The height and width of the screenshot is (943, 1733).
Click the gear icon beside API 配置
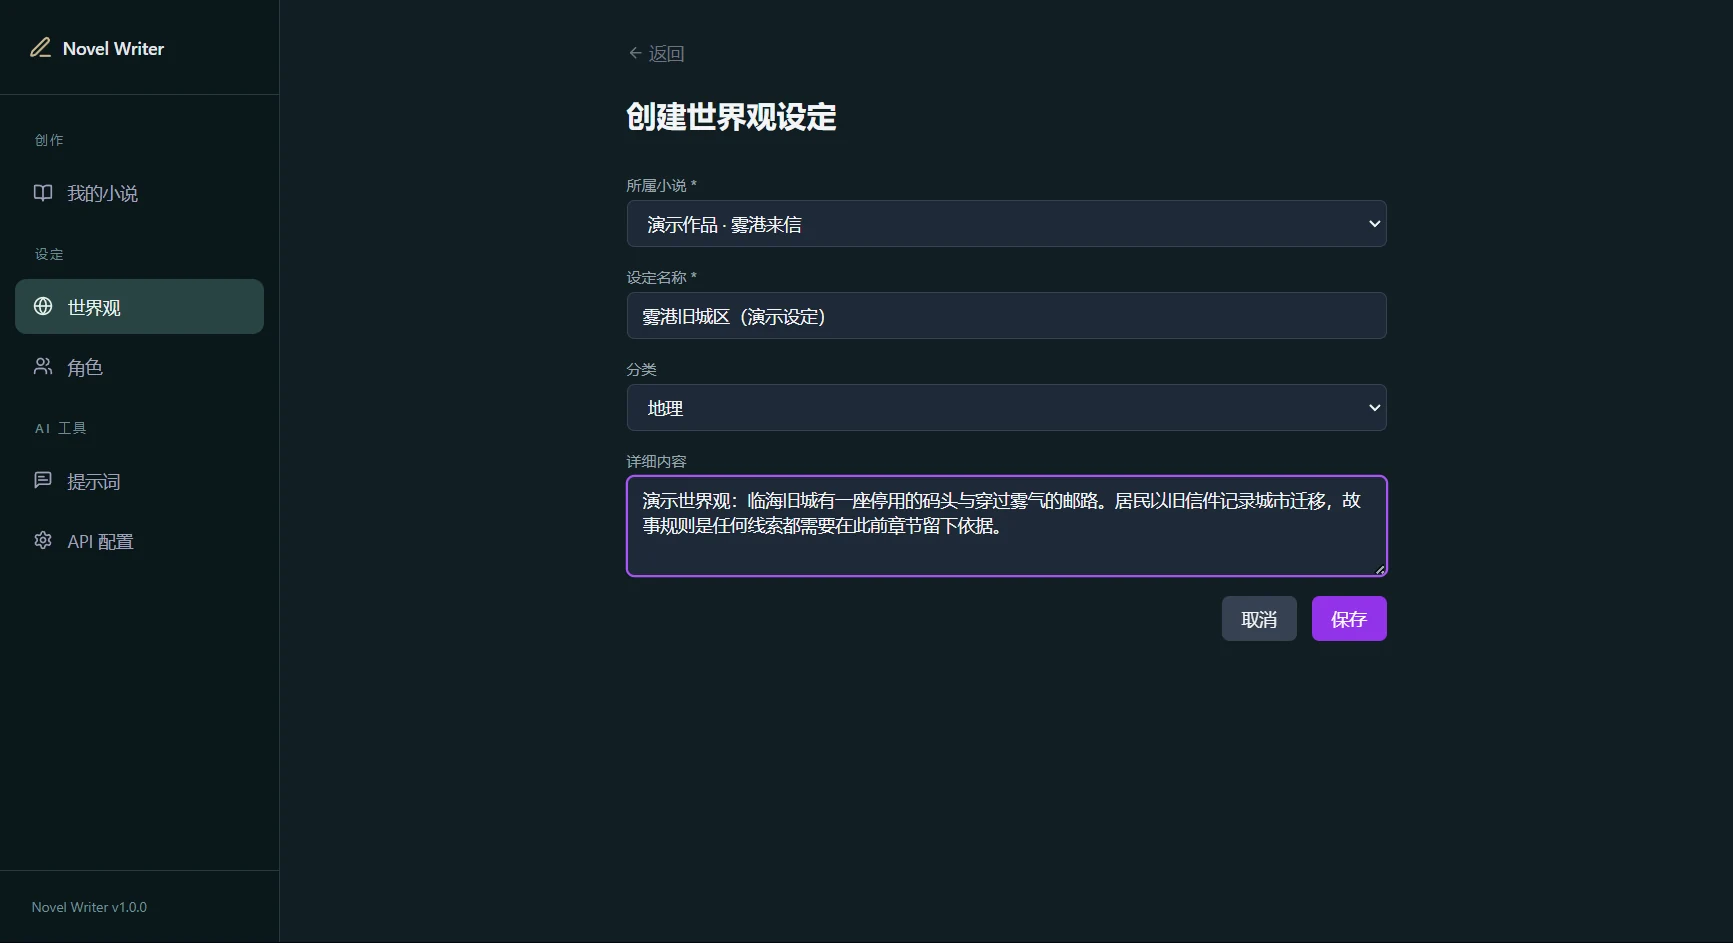(x=43, y=540)
